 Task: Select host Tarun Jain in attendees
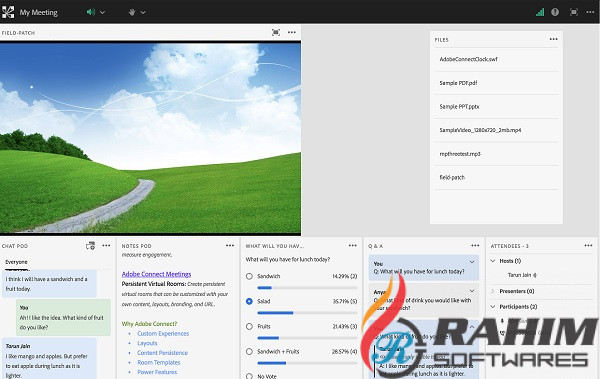522,275
